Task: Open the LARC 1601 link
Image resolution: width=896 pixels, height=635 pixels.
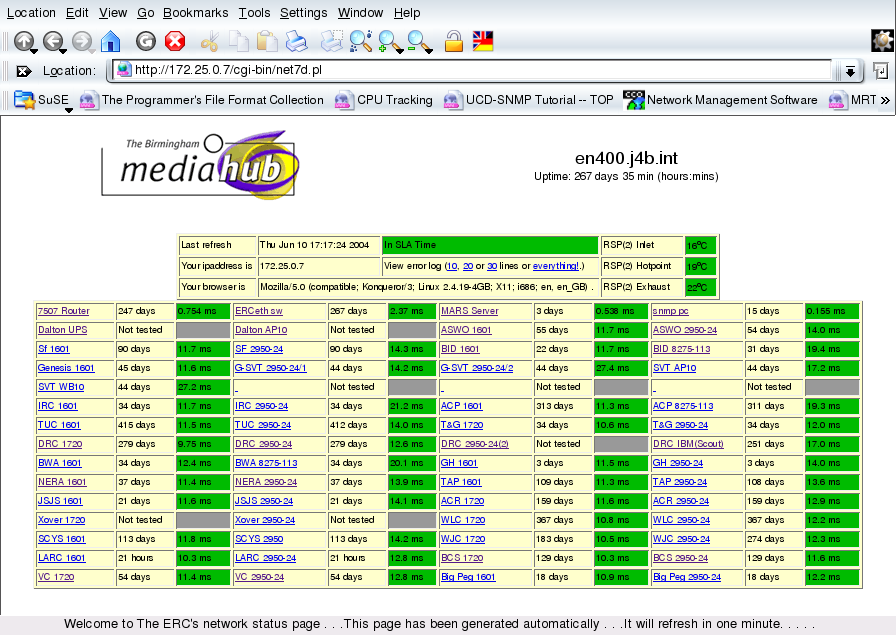Action: pyautogui.click(x=61, y=558)
